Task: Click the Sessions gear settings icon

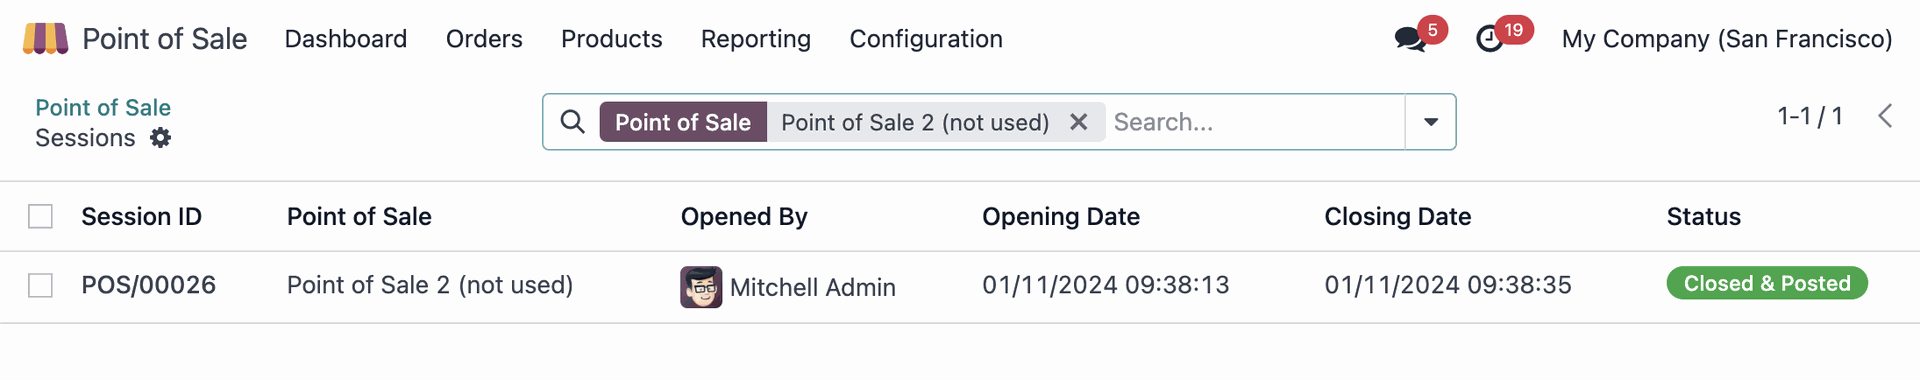Action: 160,138
